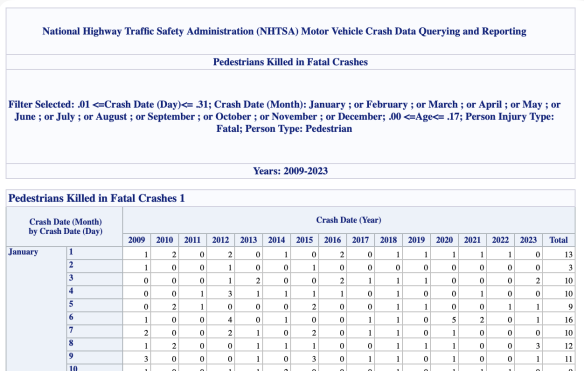The height and width of the screenshot is (371, 584).
Task: Click the 2015 value 3 in the January 9 row
Action: click(x=314, y=359)
